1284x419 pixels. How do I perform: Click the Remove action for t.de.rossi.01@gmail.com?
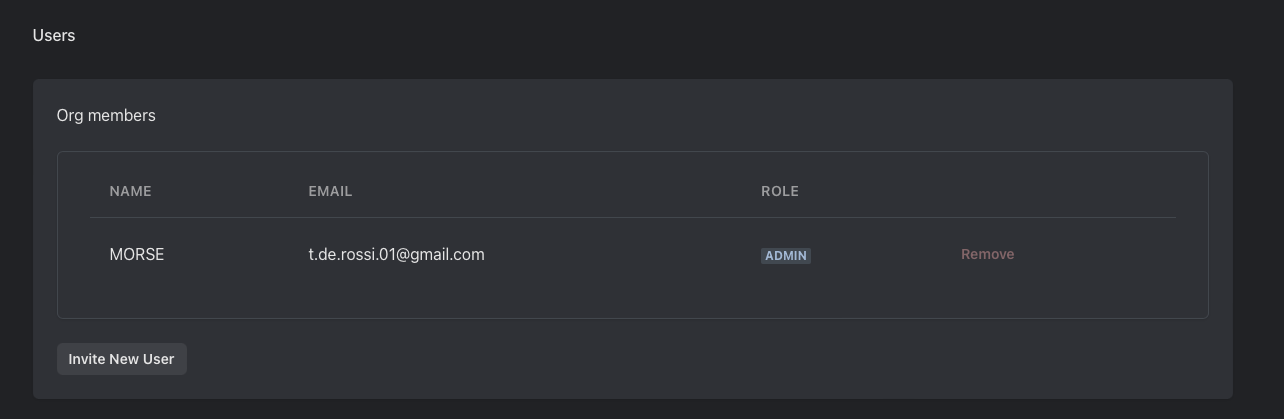tap(987, 254)
